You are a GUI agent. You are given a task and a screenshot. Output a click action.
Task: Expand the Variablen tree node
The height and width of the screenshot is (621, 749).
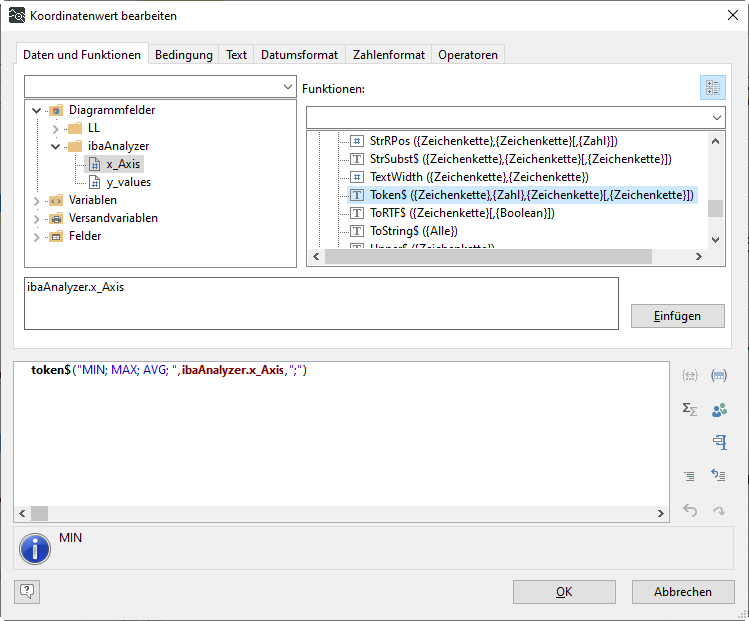38,200
